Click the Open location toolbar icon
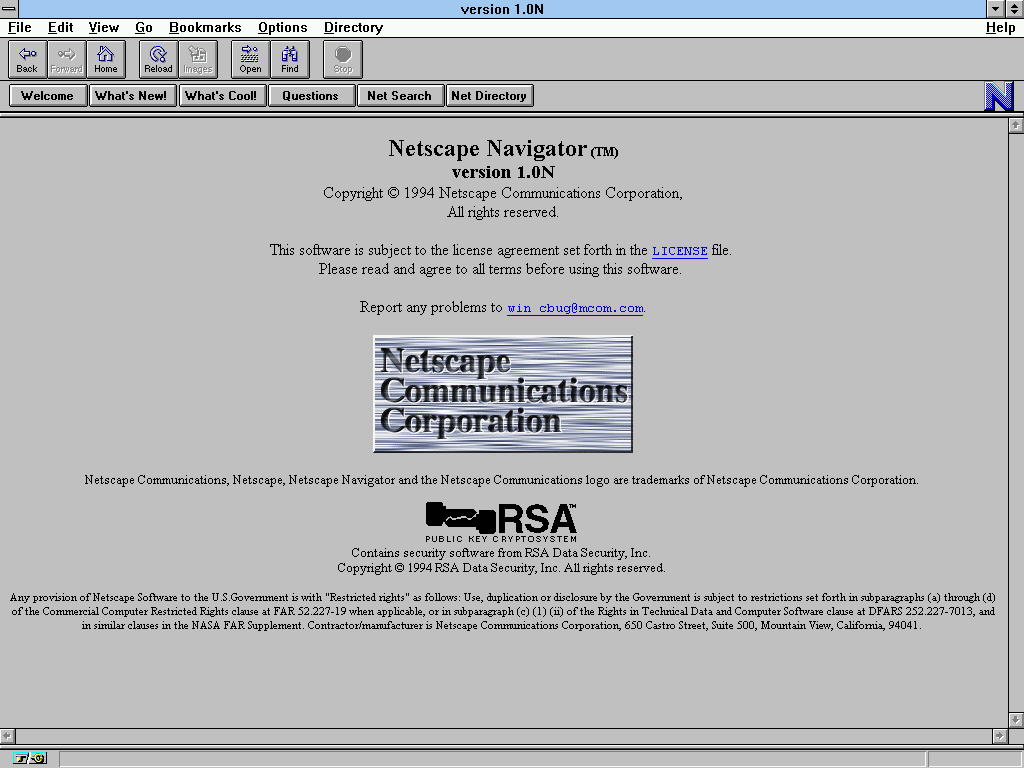 pos(250,59)
